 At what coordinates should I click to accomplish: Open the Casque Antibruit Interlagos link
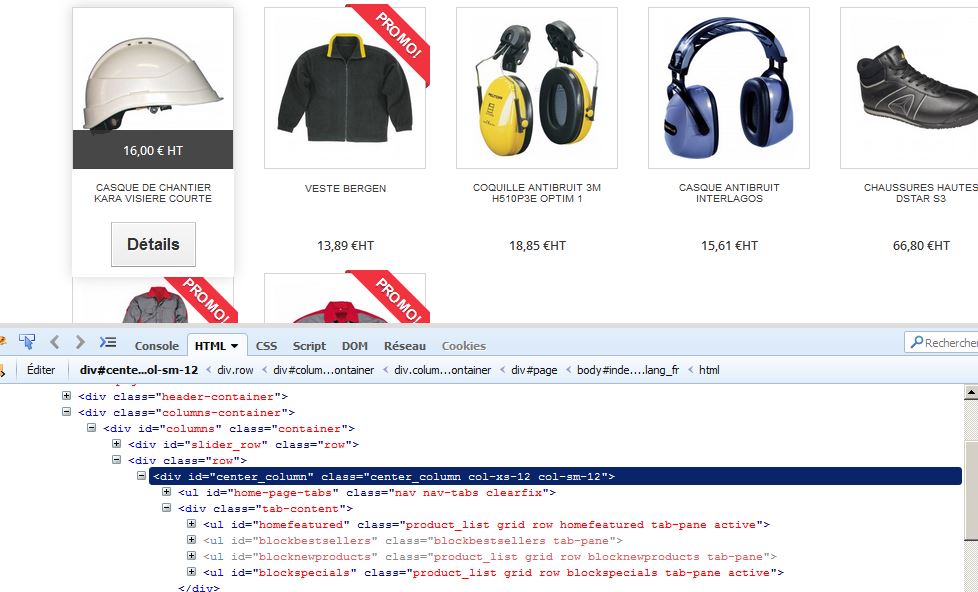click(x=729, y=193)
